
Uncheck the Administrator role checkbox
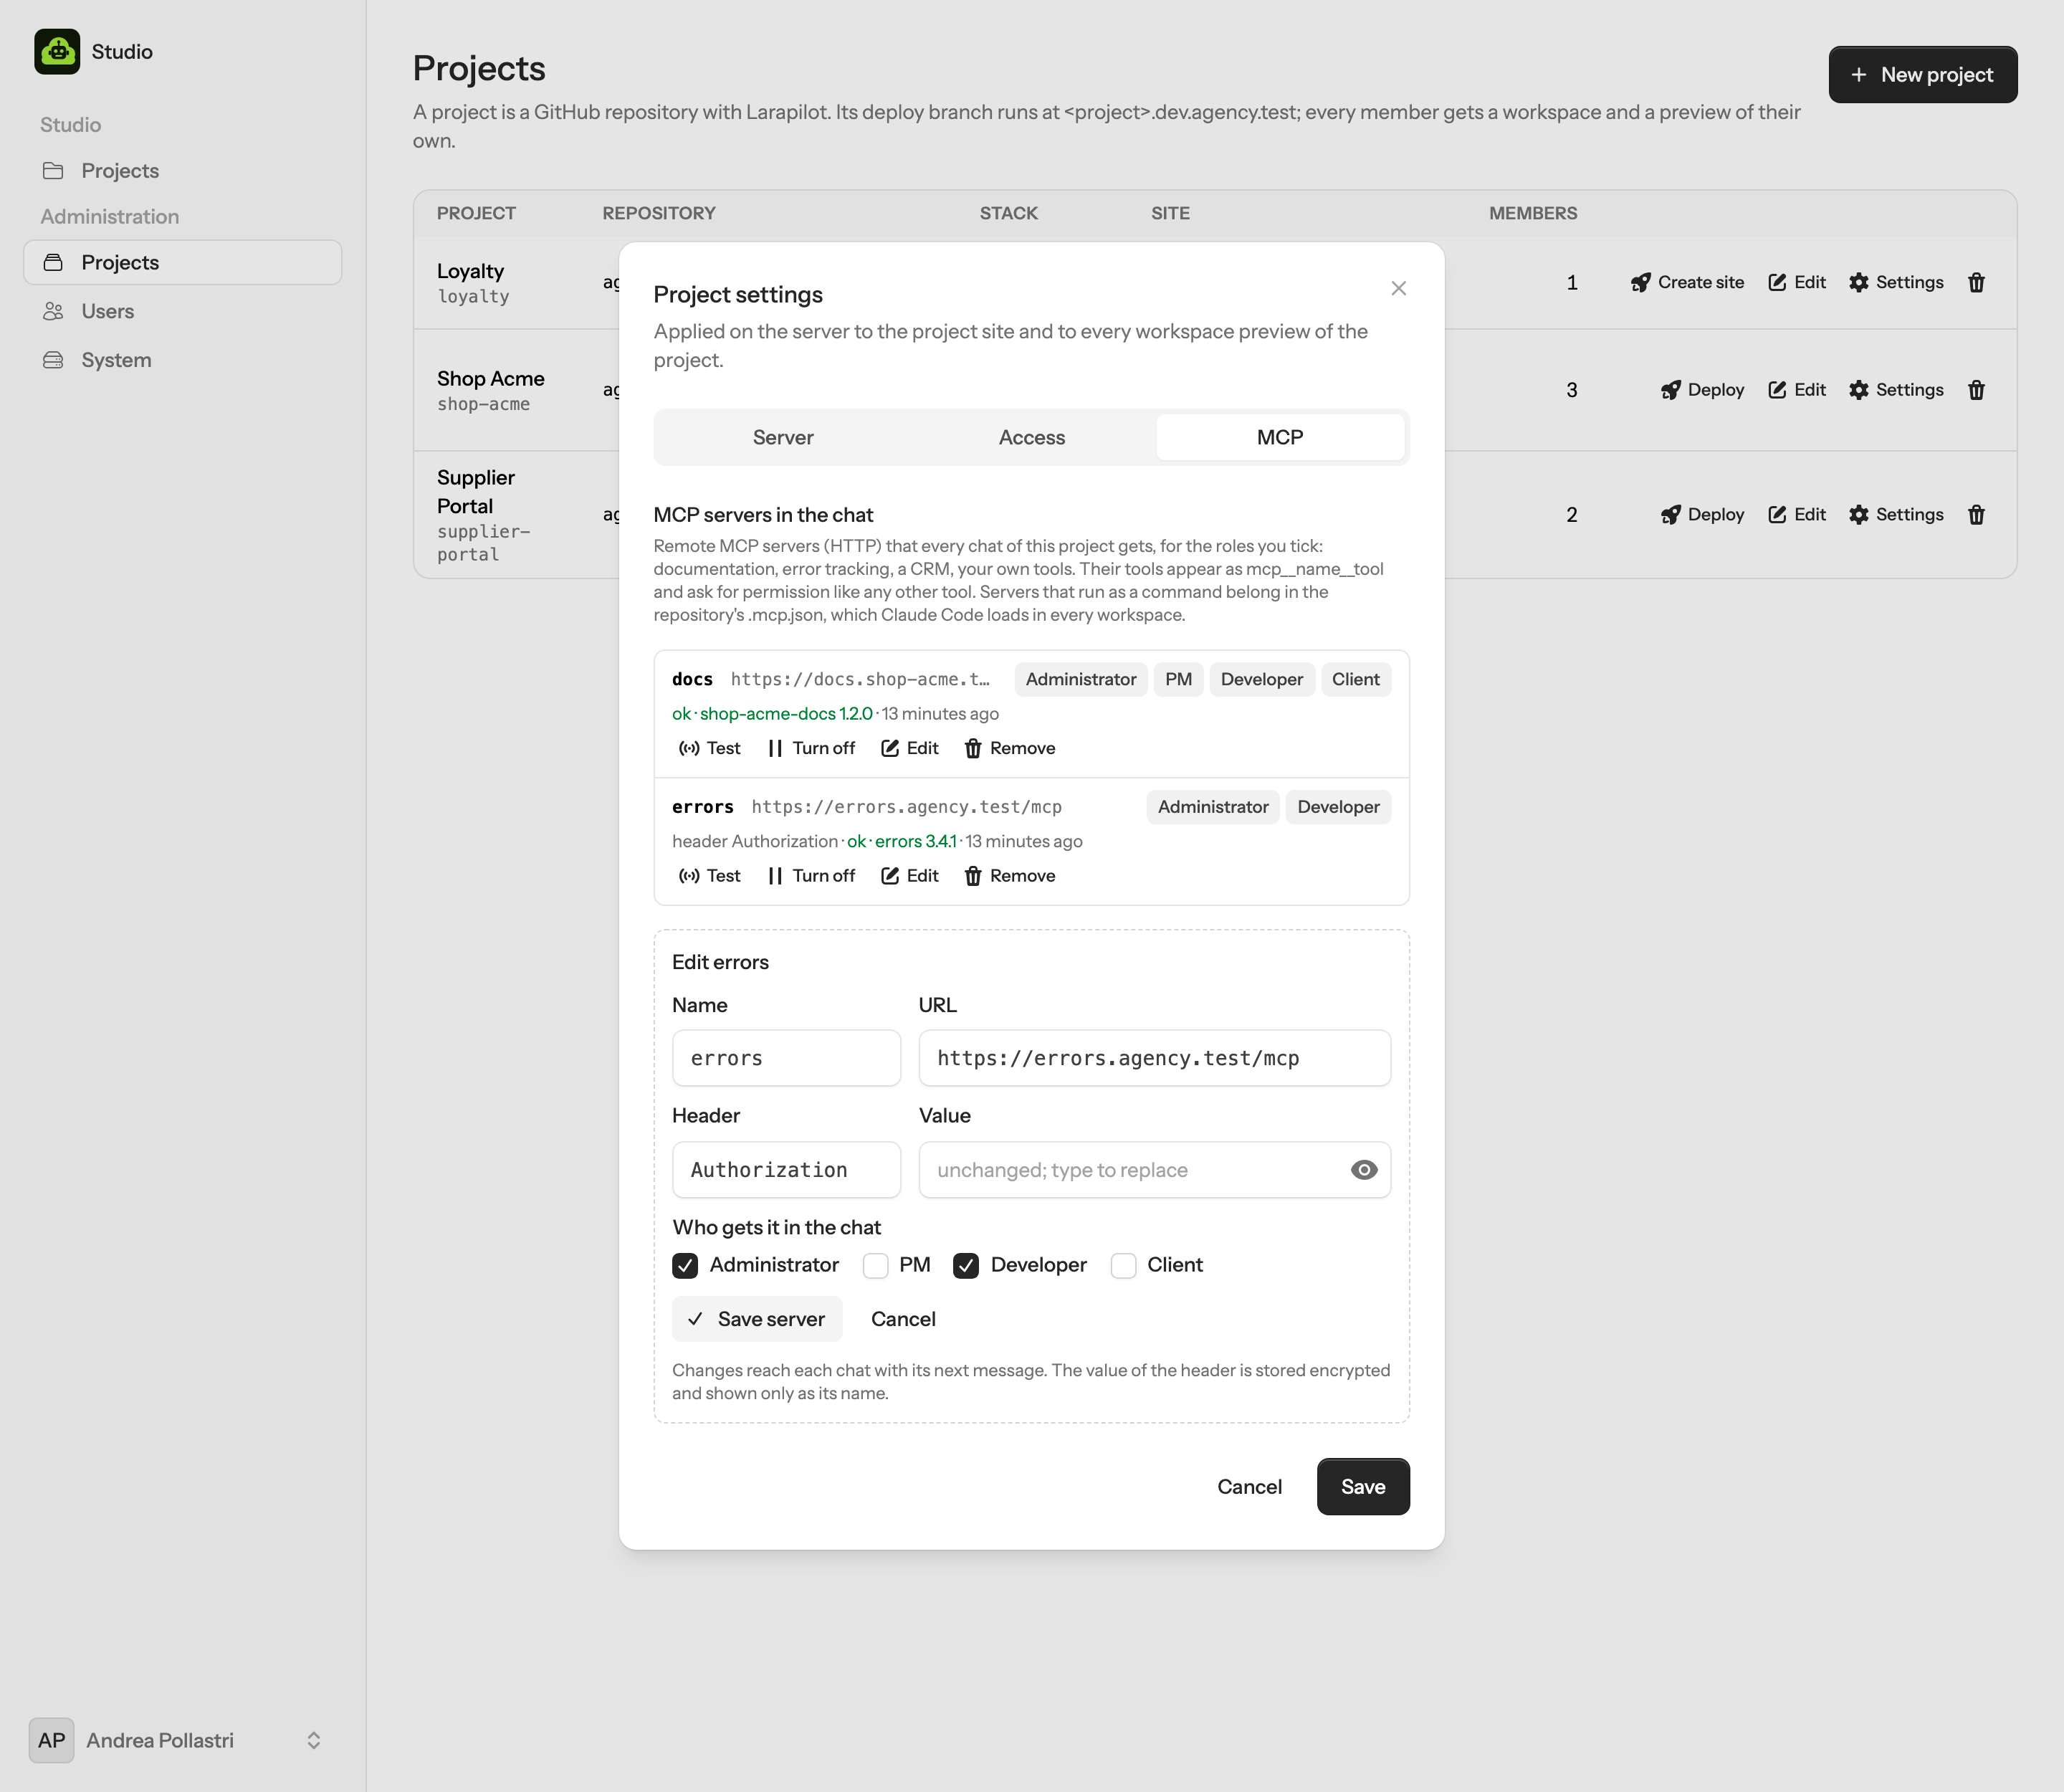tap(685, 1265)
